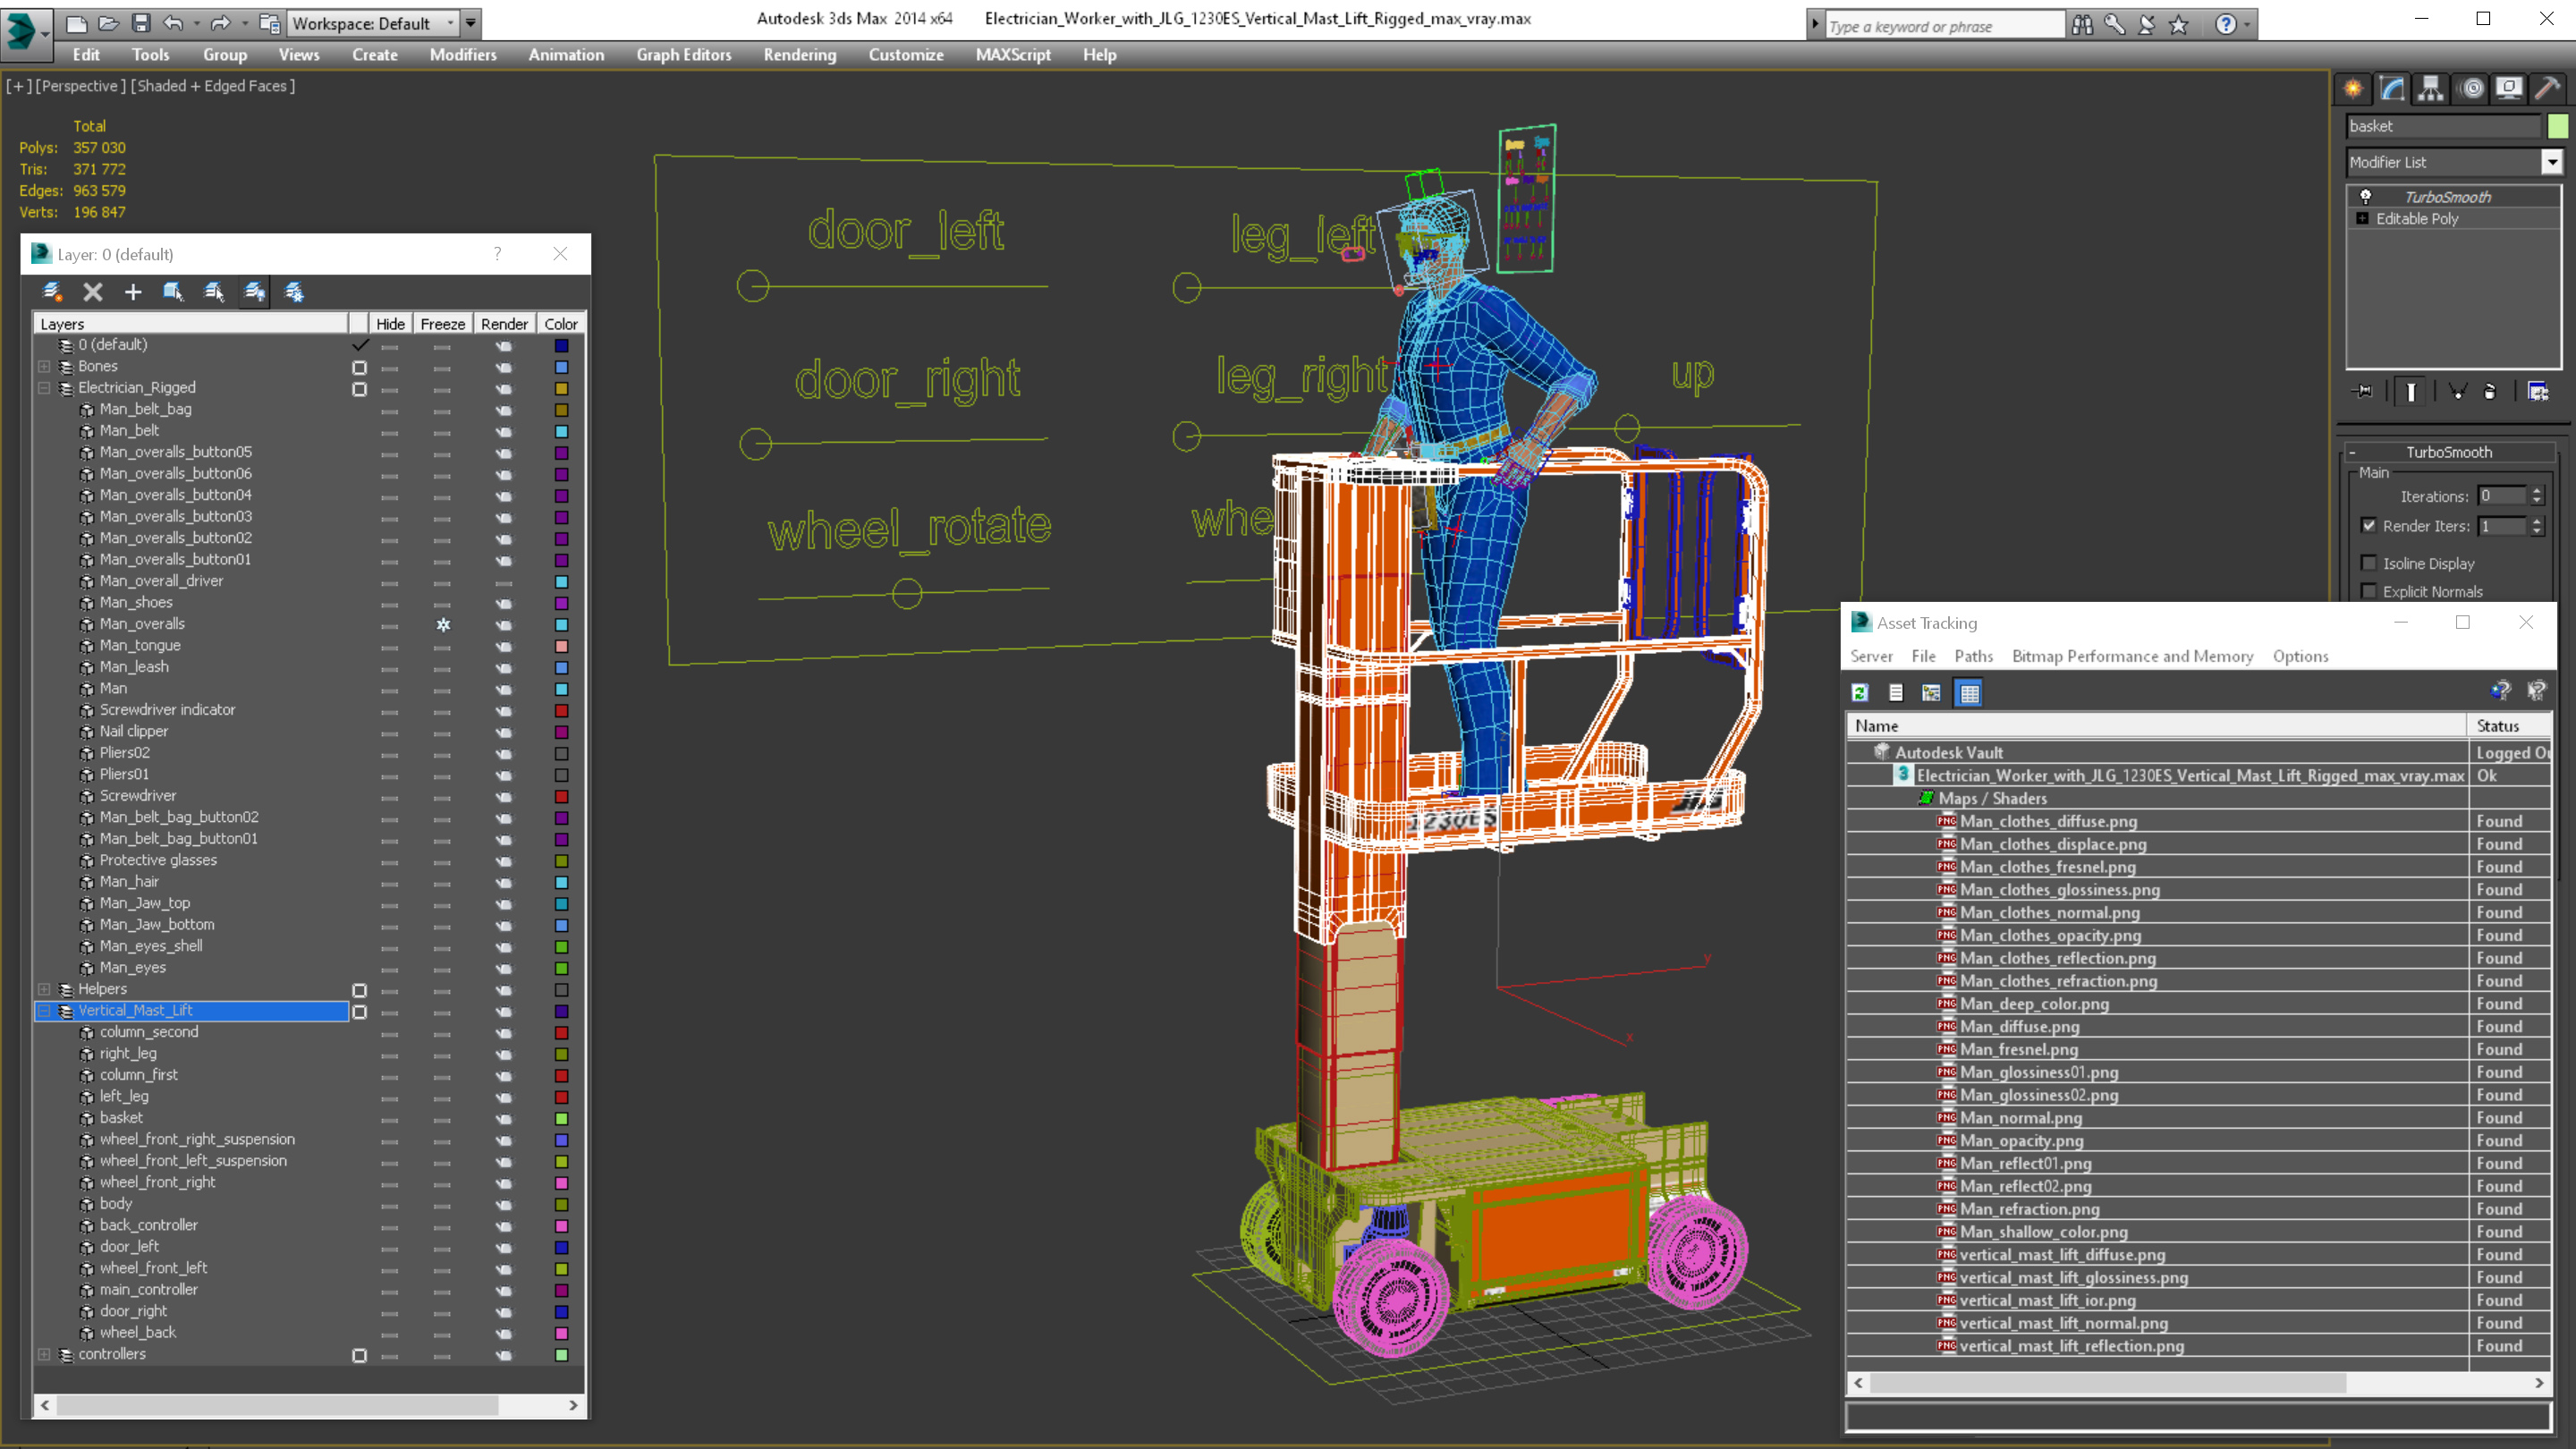Viewport: 2576px width, 1449px height.
Task: Toggle TurboSmooth modifier lightbulb
Action: 2366,196
